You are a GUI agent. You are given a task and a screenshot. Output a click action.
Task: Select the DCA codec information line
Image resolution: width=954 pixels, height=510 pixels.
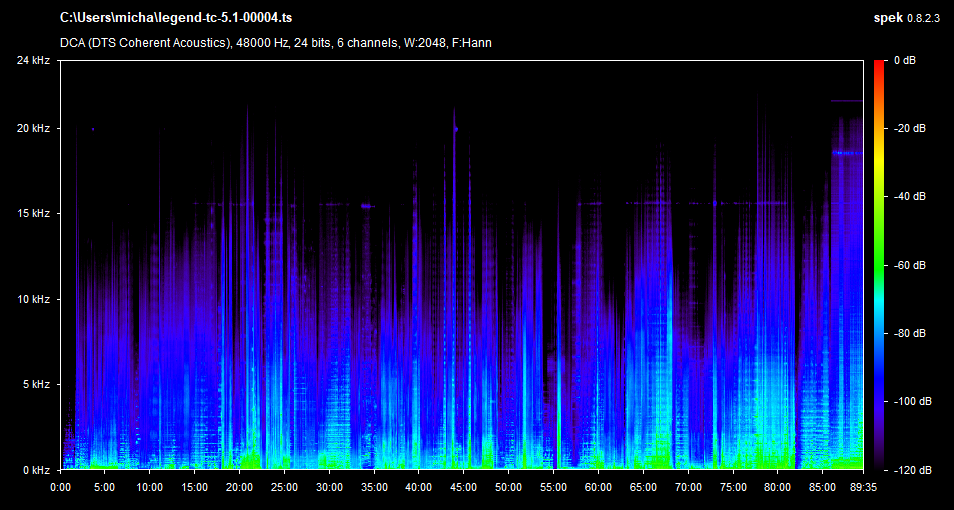tap(275, 43)
